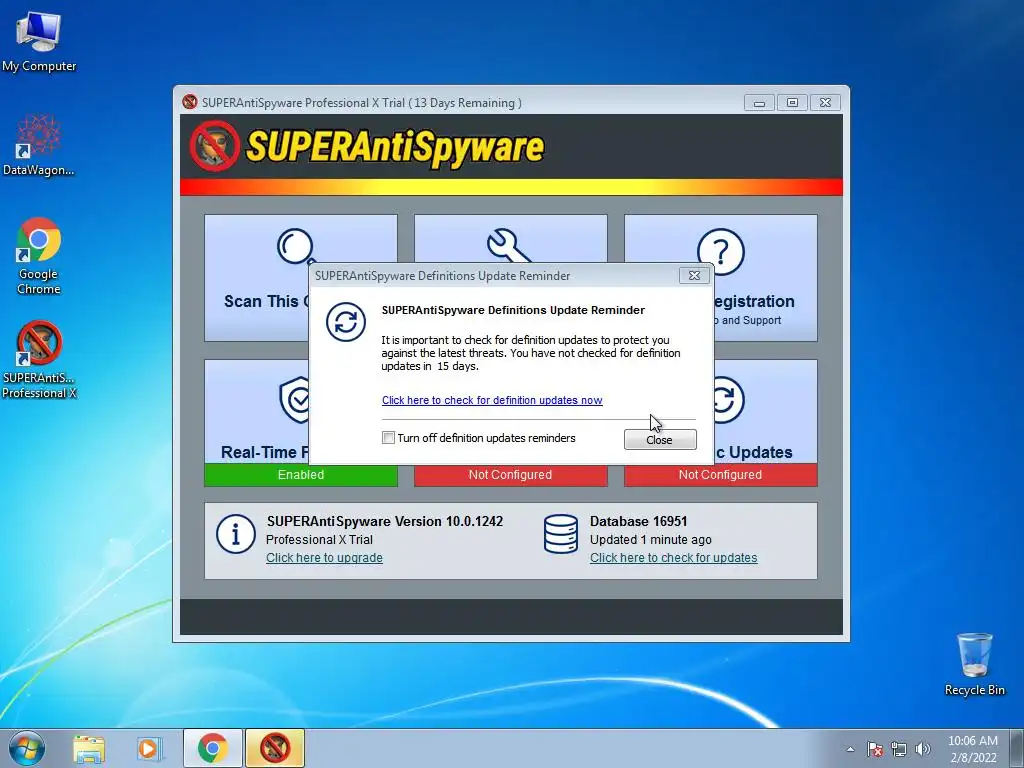Open Windows Explorer from the taskbar
This screenshot has height=768, width=1024.
click(x=89, y=748)
